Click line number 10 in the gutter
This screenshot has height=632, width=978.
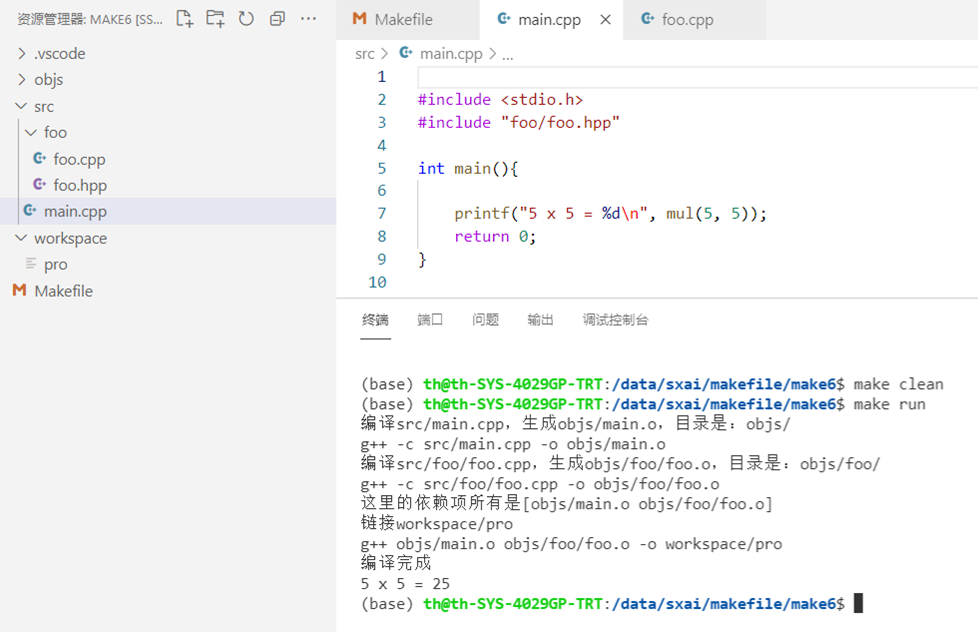(x=377, y=283)
